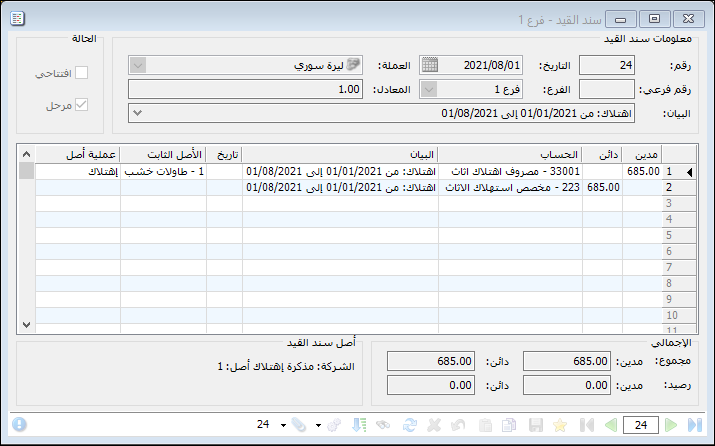Open the calendar picker beside the date
715x446 pixels.
[x=429, y=65]
